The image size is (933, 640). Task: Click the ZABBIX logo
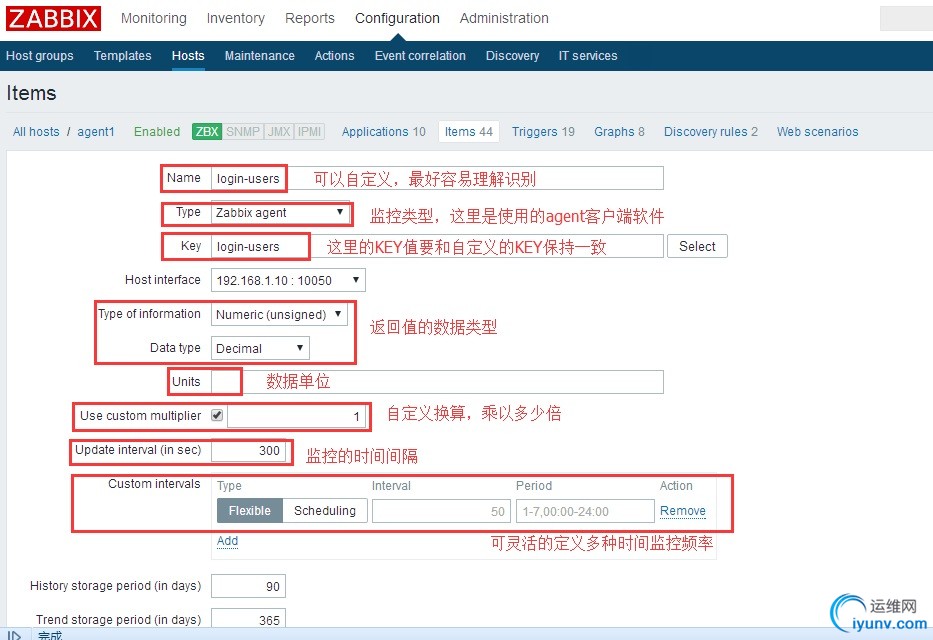[x=53, y=18]
